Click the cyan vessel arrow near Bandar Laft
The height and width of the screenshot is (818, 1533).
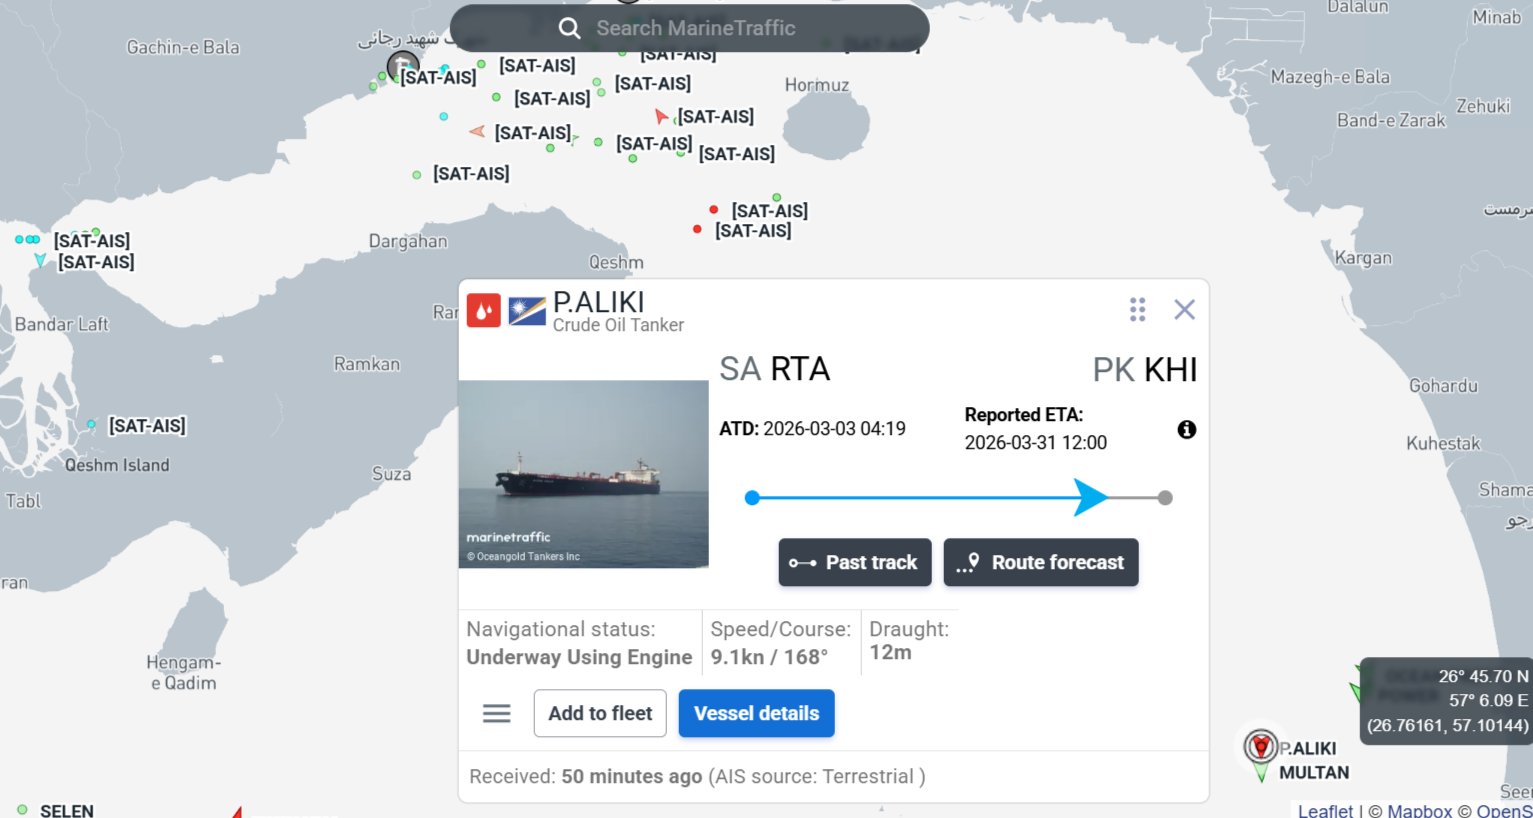[40, 261]
